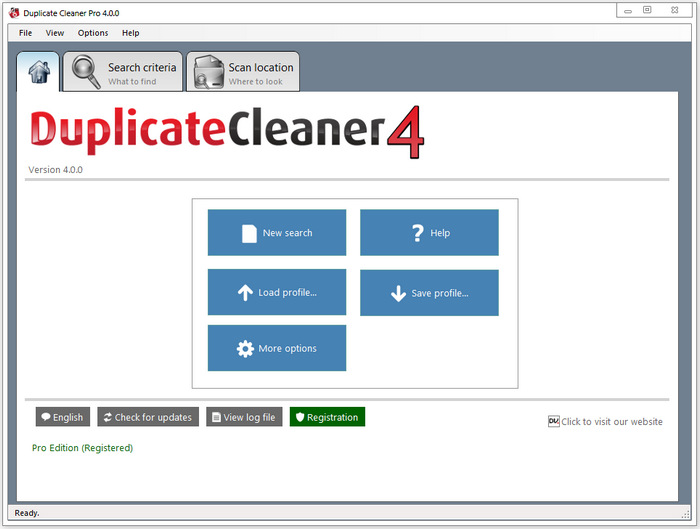Minimize the Duplicate Cleaner window
The height and width of the screenshot is (529, 700).
[x=628, y=10]
